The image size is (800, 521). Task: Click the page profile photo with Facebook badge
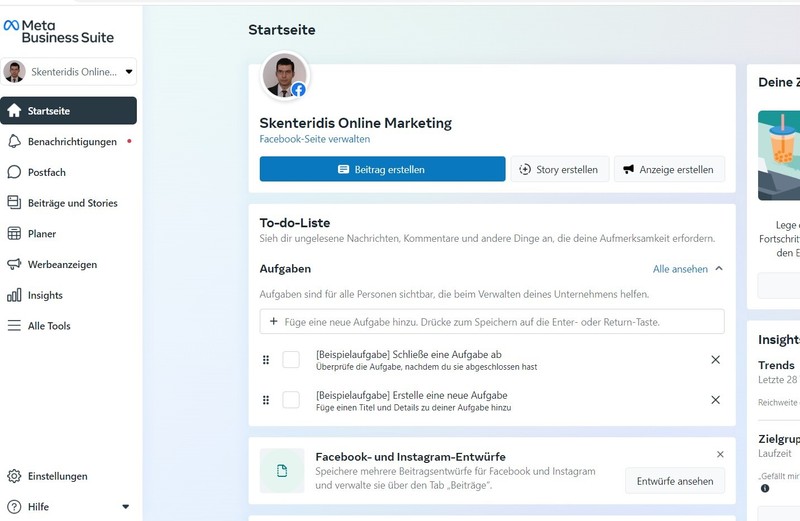[x=285, y=76]
